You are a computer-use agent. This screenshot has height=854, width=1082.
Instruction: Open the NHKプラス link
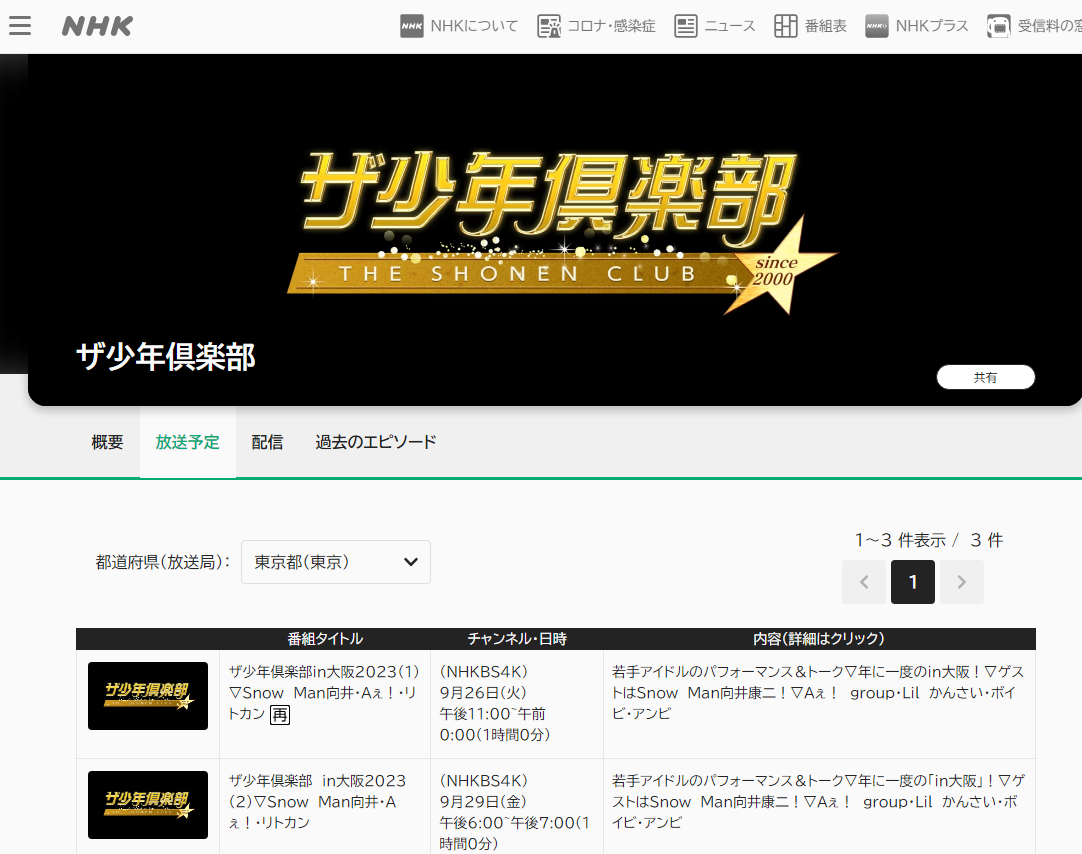pyautogui.click(x=932, y=26)
